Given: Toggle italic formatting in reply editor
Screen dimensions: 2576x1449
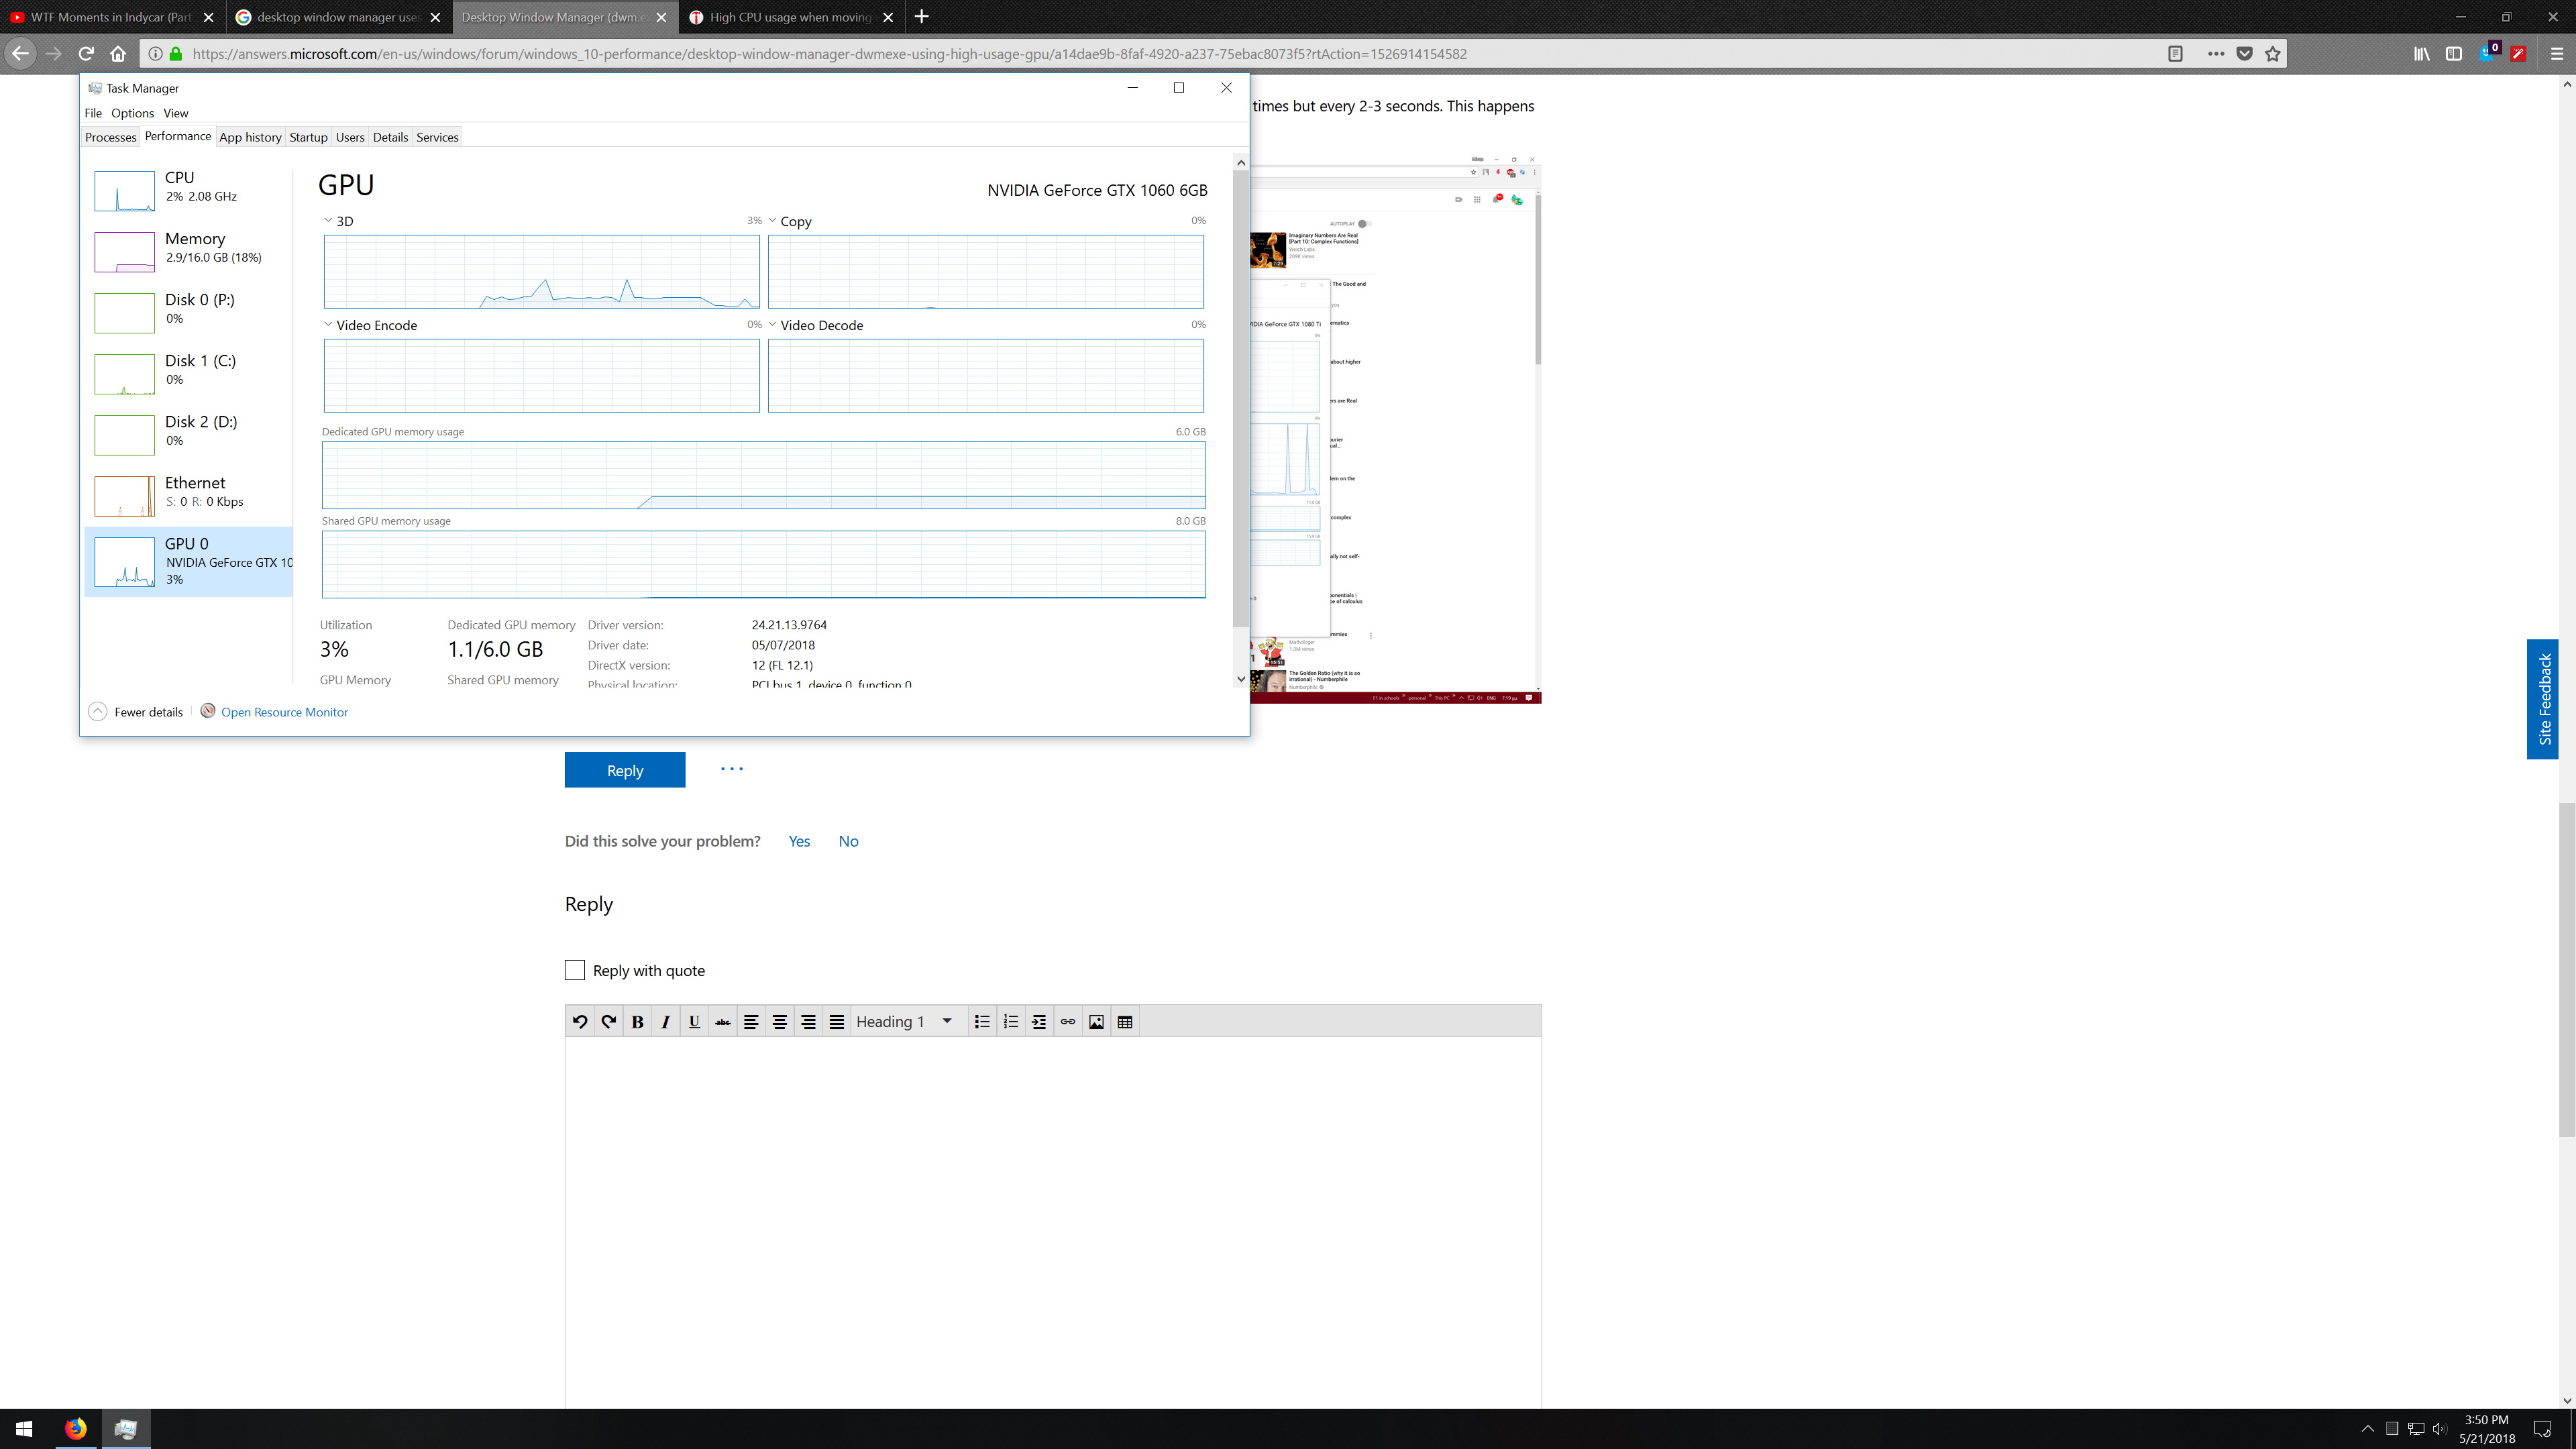Looking at the screenshot, I should [x=665, y=1021].
